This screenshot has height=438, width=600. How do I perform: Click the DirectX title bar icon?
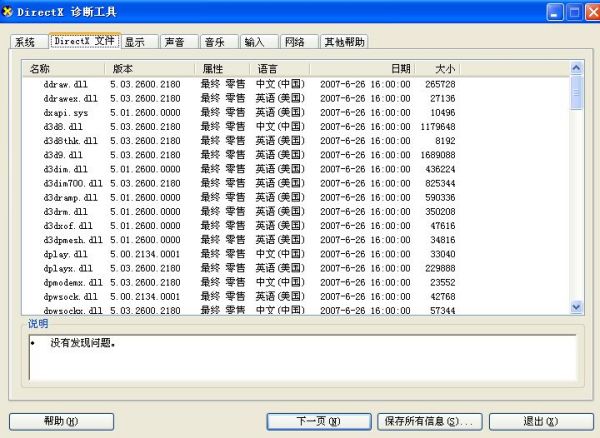coord(7,12)
